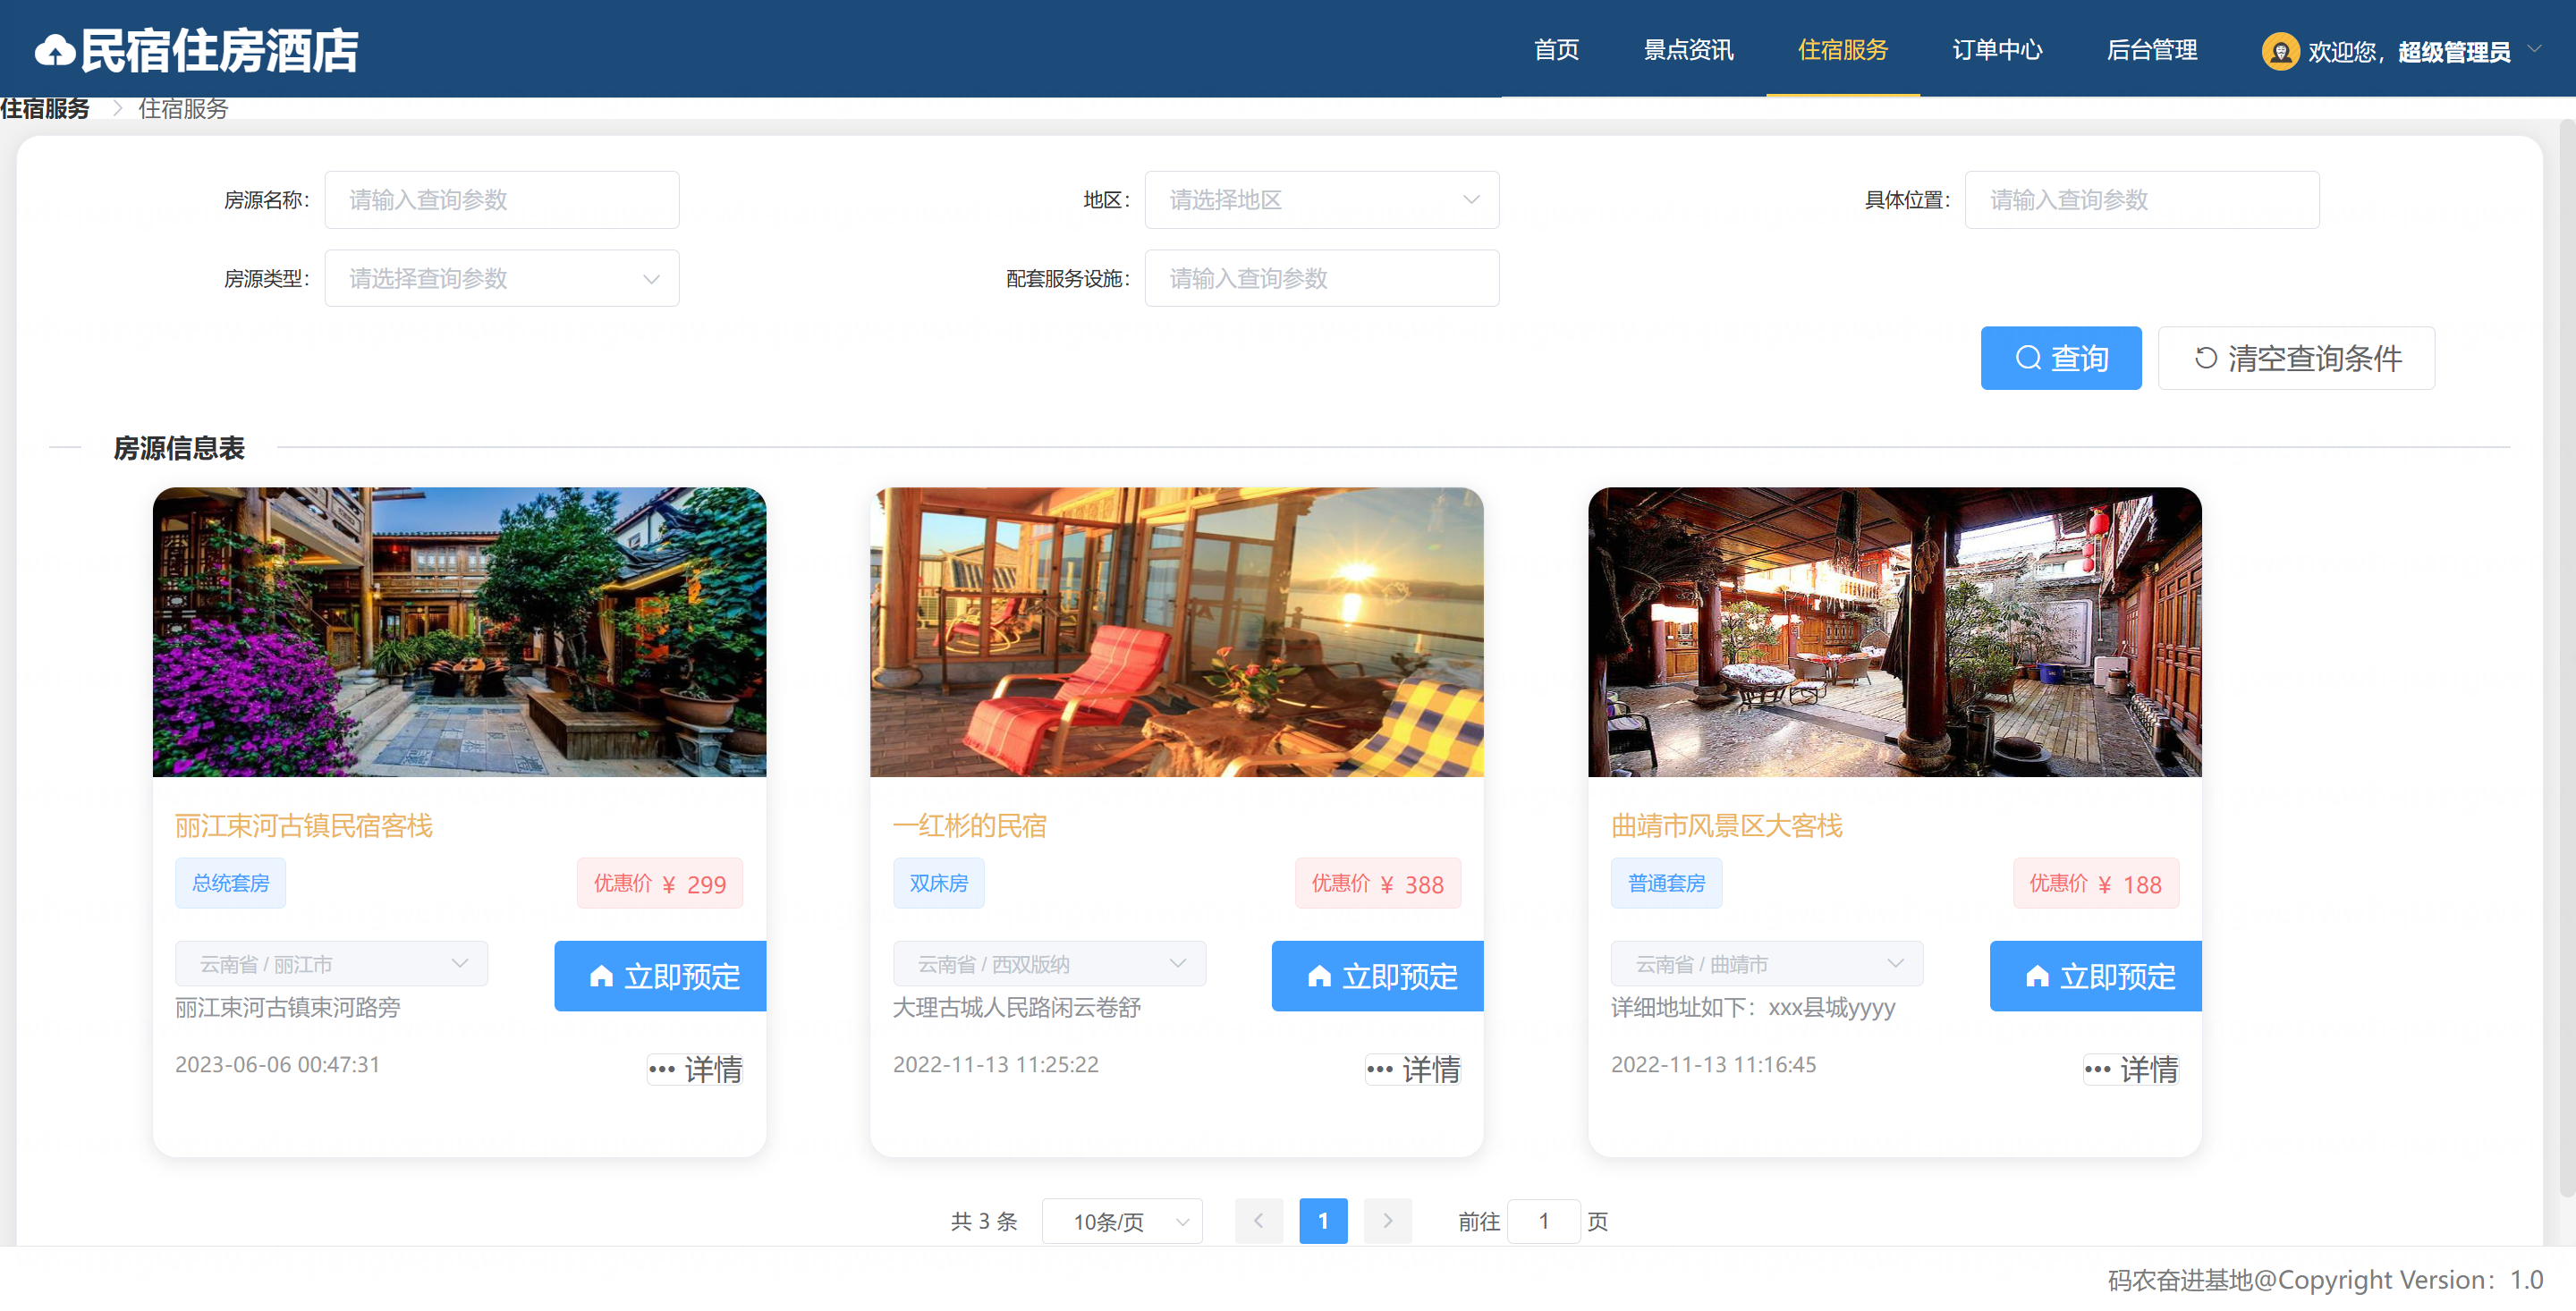Expand the 地区 region dropdown
Viewport: 2576px width, 1311px height.
coord(1320,200)
